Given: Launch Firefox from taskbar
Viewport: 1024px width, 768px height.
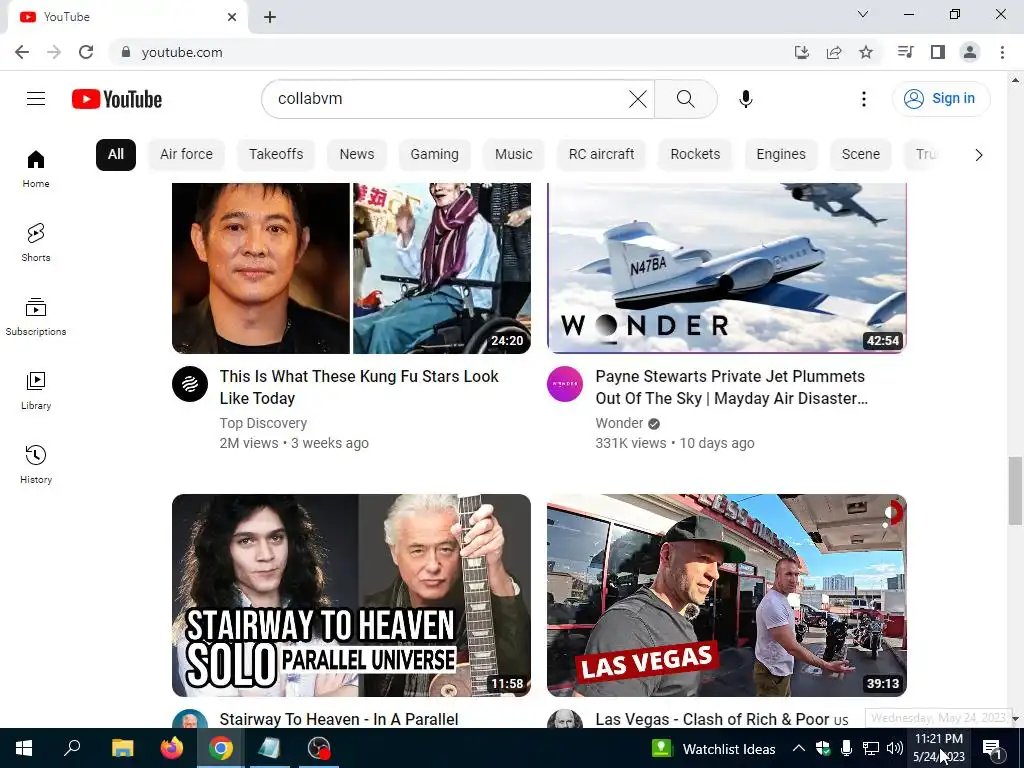Looking at the screenshot, I should 172,748.
